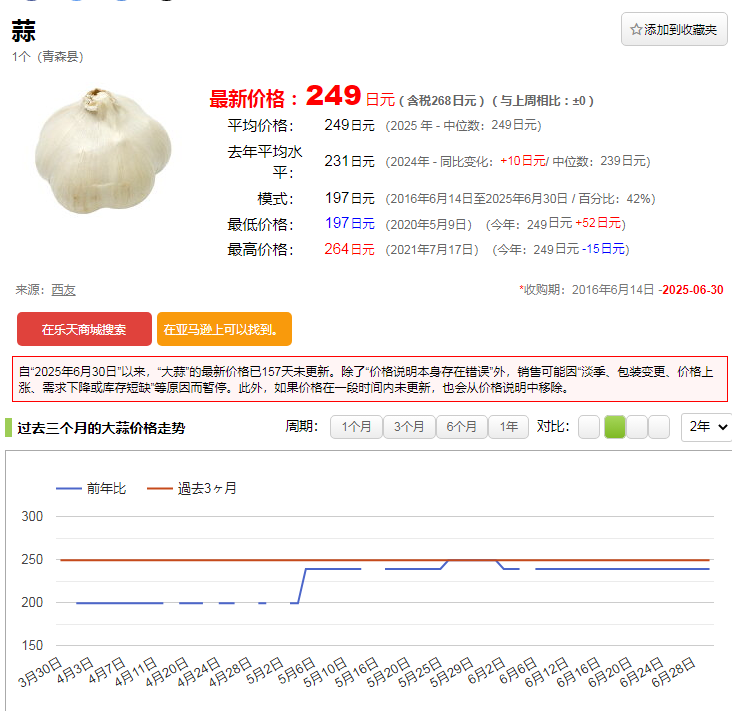Click the 蒜 product title
Viewport: 732px width, 711px height.
coord(23,31)
